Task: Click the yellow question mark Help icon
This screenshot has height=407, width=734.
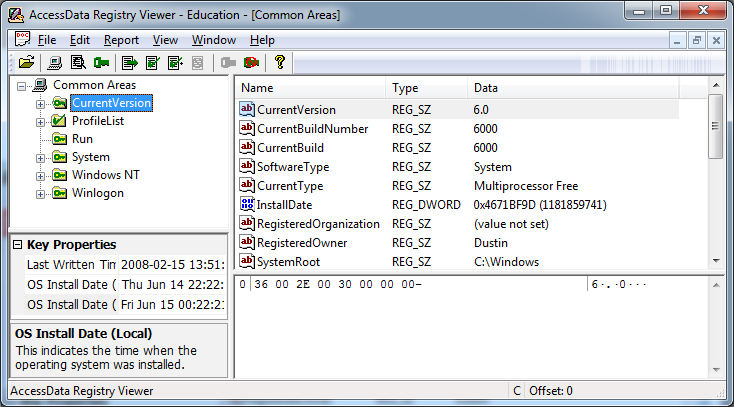Action: pos(279,62)
